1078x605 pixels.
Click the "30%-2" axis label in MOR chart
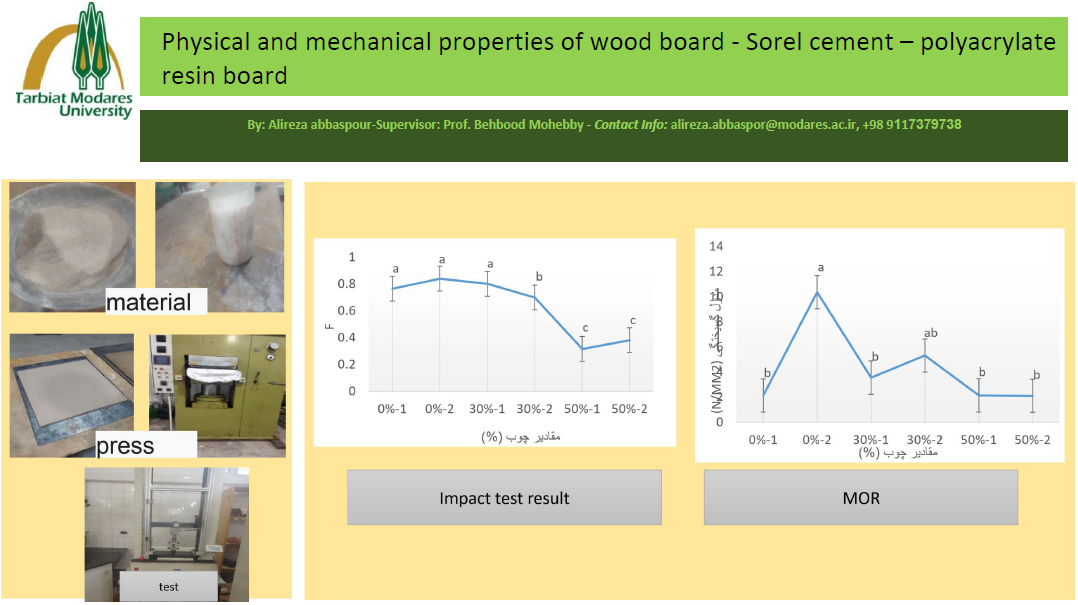[924, 441]
